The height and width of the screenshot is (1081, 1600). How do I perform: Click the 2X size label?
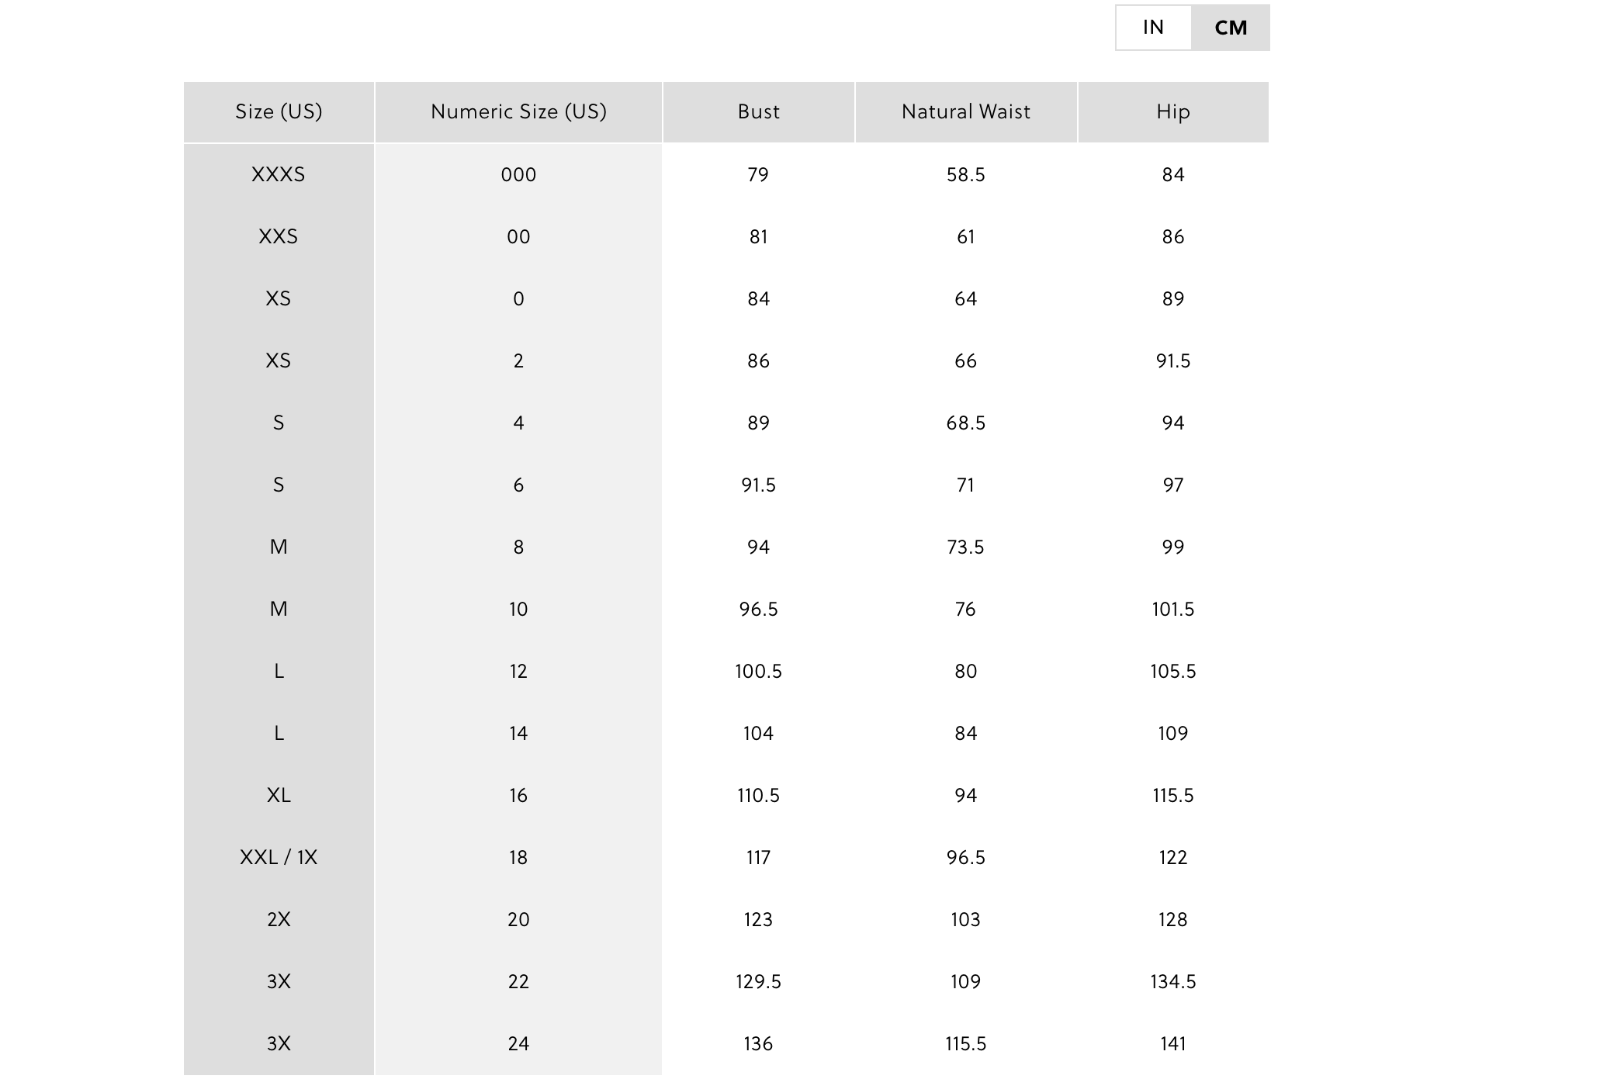pyautogui.click(x=278, y=919)
